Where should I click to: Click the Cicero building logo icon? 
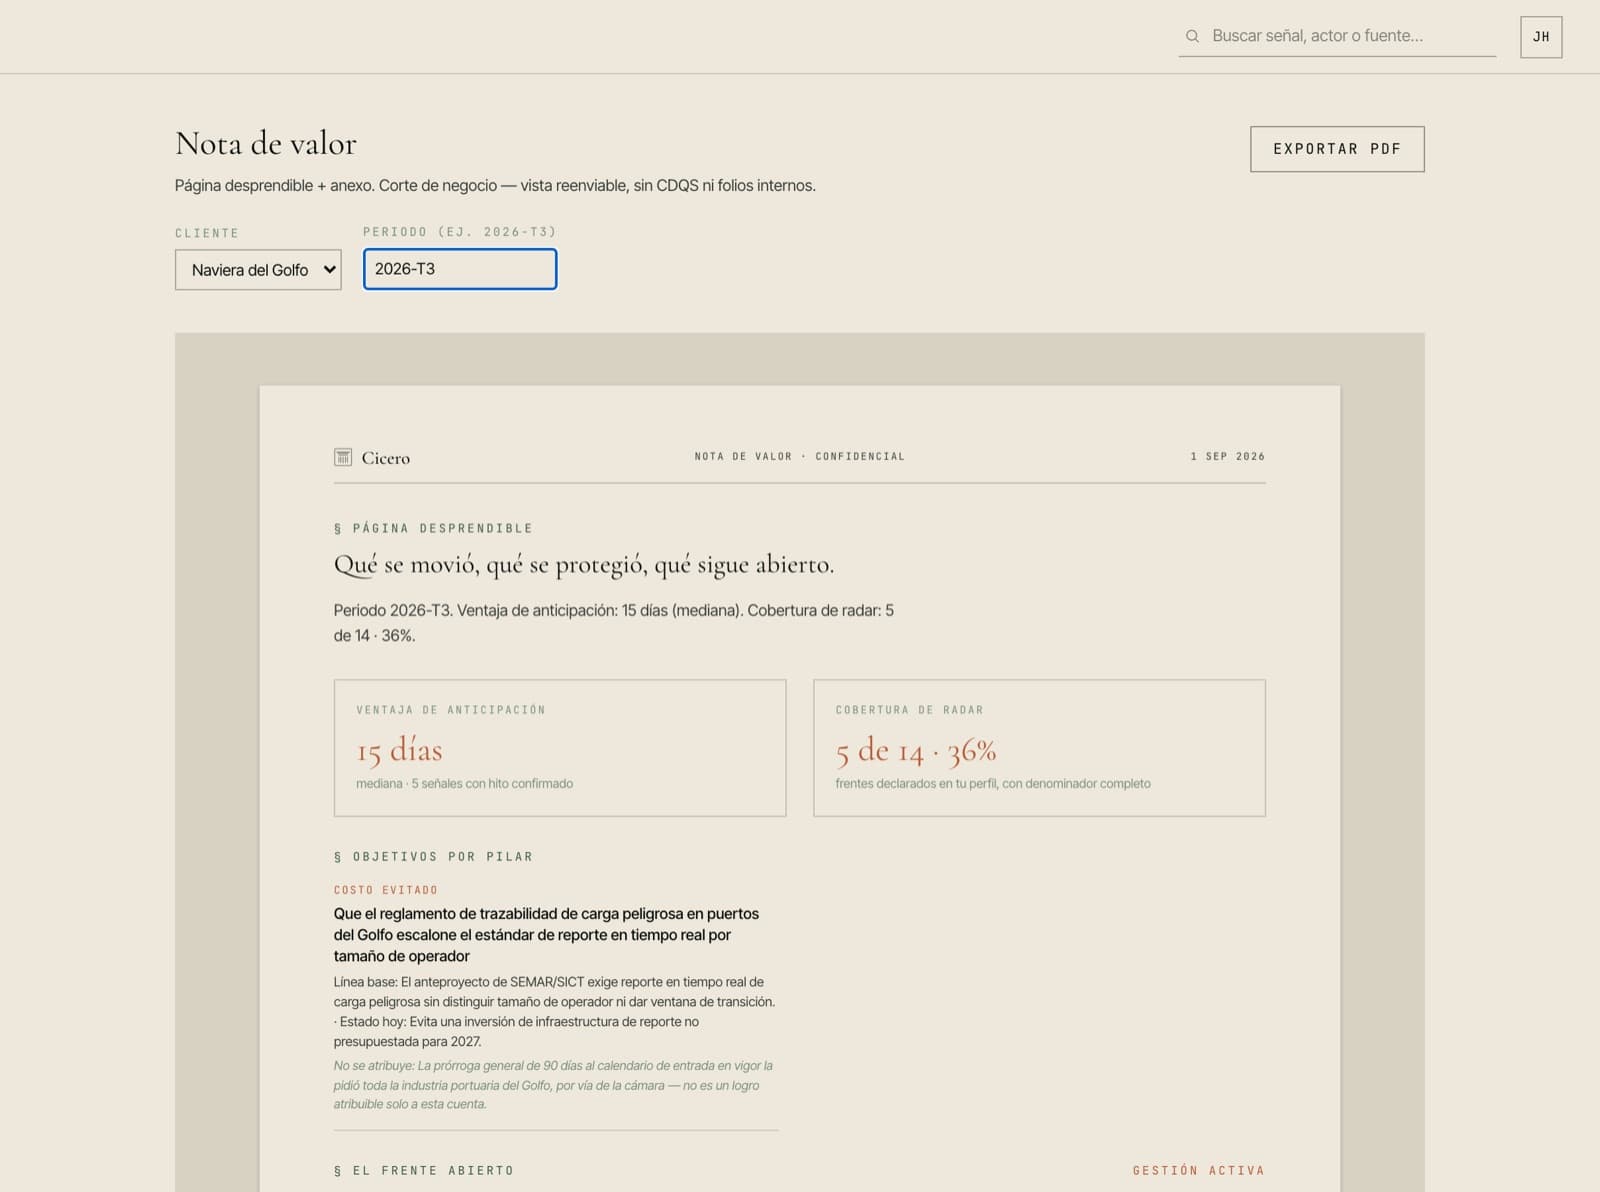343,457
